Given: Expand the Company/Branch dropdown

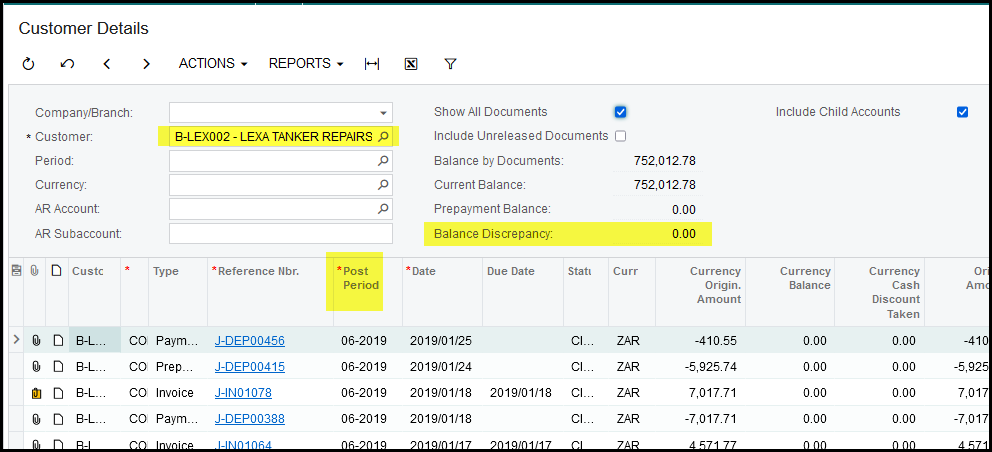Looking at the screenshot, I should point(382,113).
